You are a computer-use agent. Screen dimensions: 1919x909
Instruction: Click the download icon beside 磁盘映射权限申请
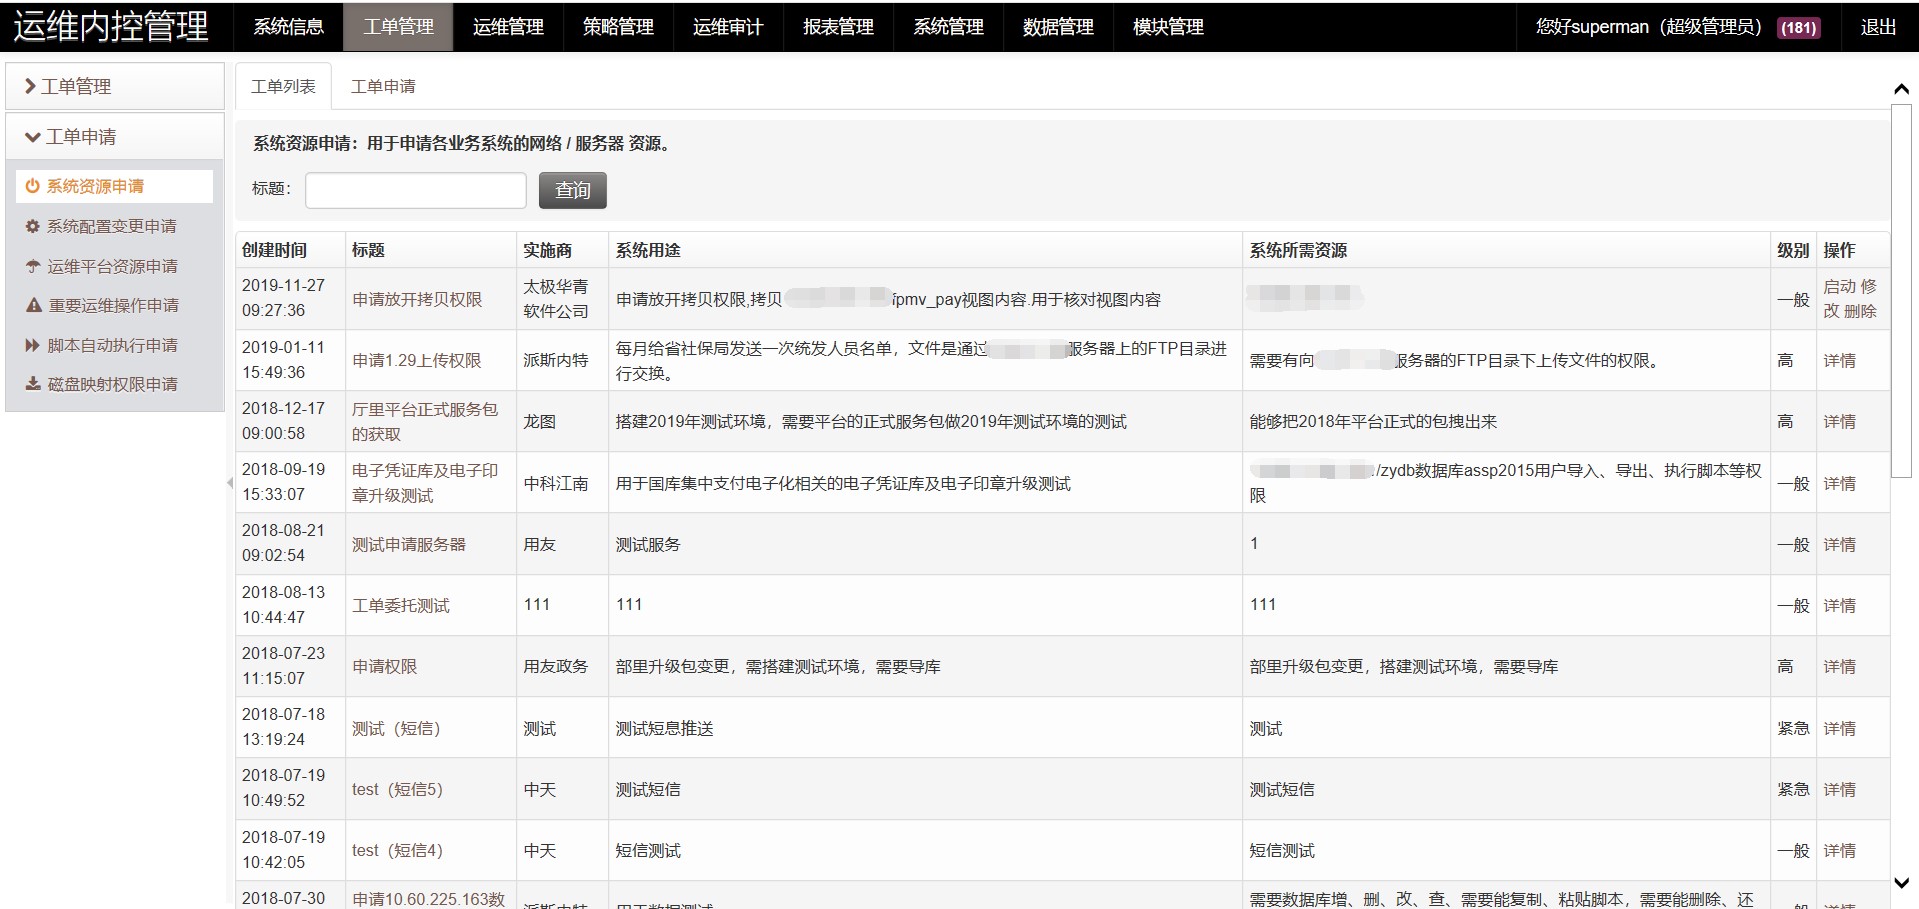tap(32, 384)
